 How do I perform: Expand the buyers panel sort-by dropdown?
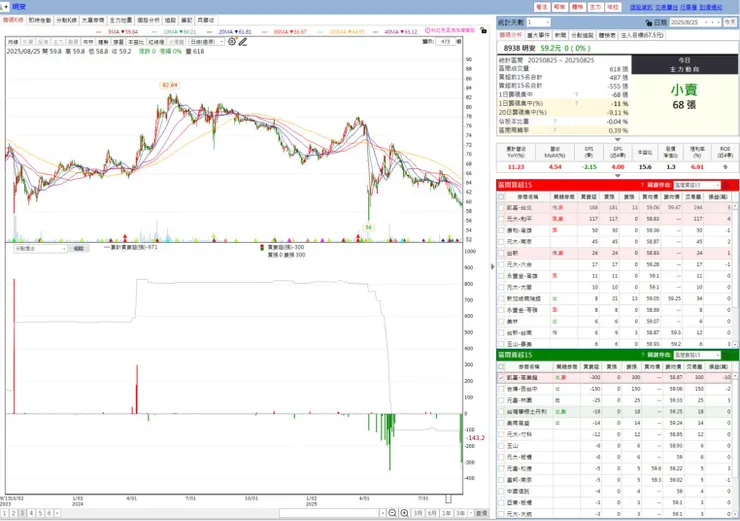click(x=697, y=185)
